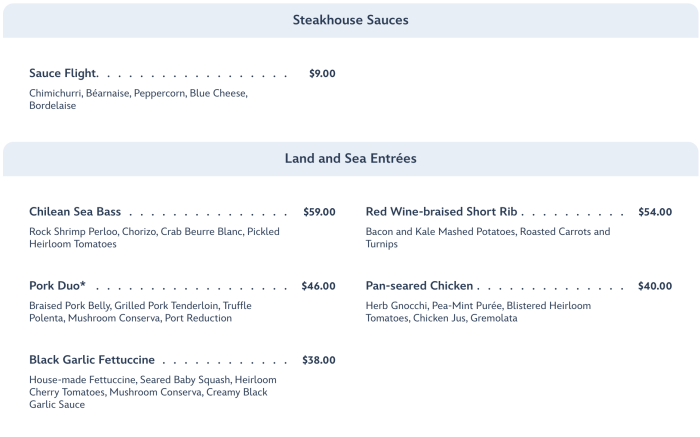The image size is (700, 437).
Task: Click the Chimichurri, Béarnaise sauce description
Action: pos(138,99)
